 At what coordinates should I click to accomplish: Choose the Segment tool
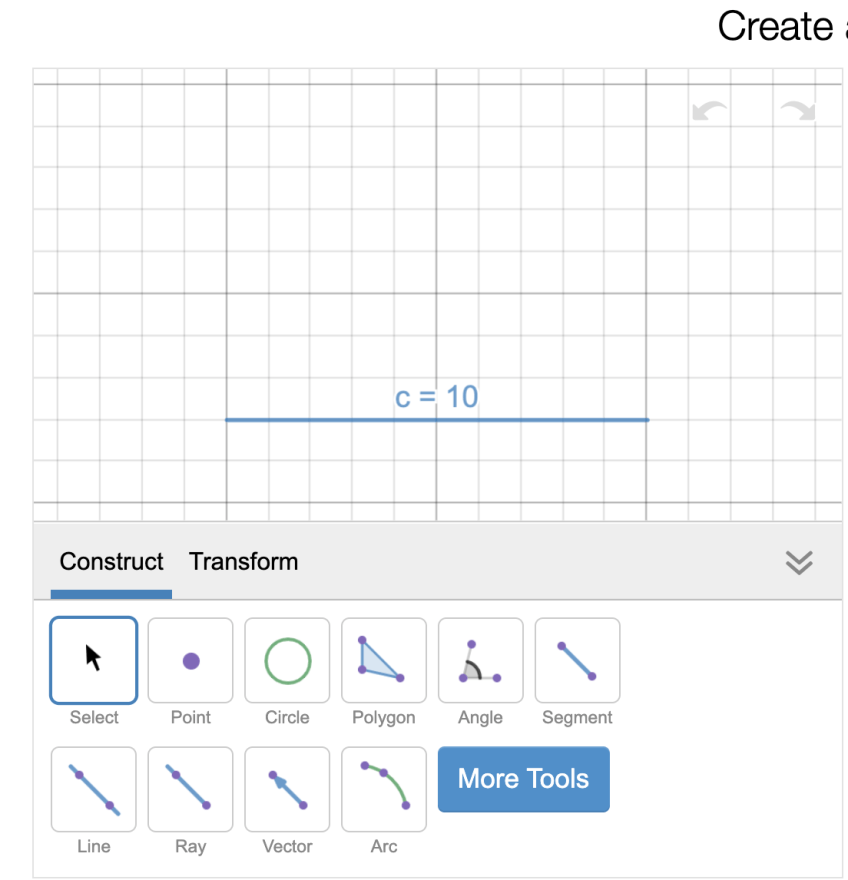[x=577, y=660]
